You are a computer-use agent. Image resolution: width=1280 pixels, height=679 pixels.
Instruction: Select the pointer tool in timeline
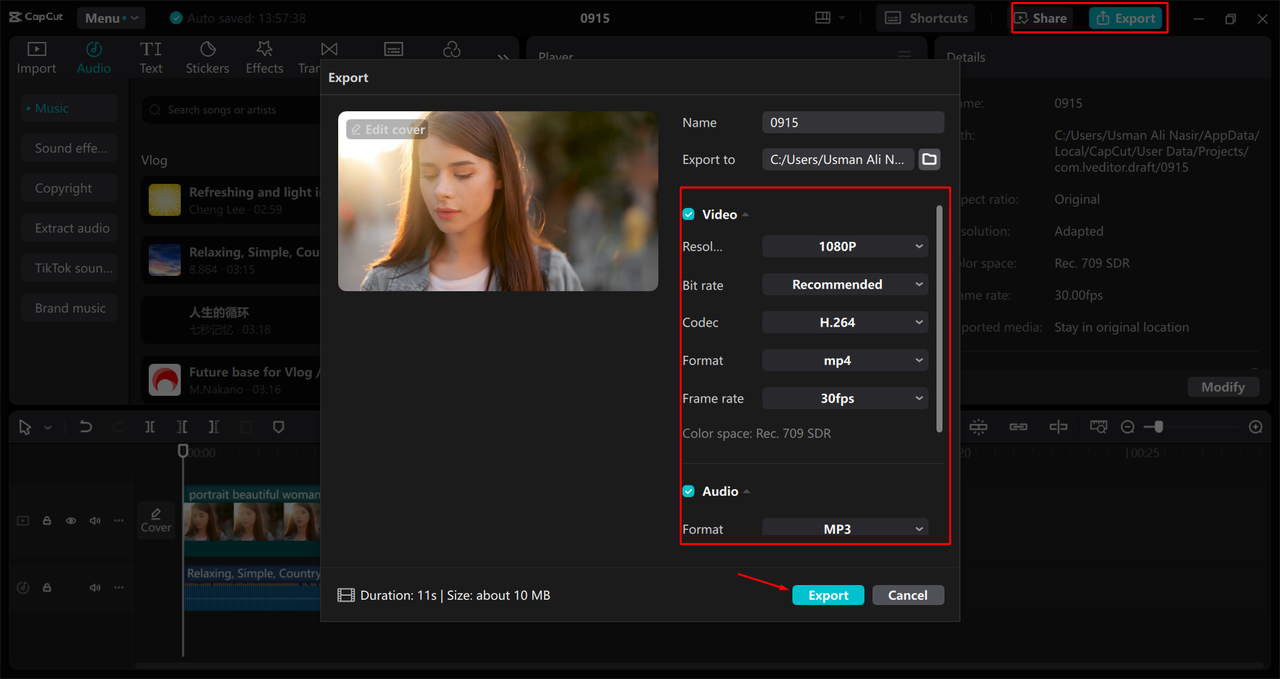pos(26,427)
